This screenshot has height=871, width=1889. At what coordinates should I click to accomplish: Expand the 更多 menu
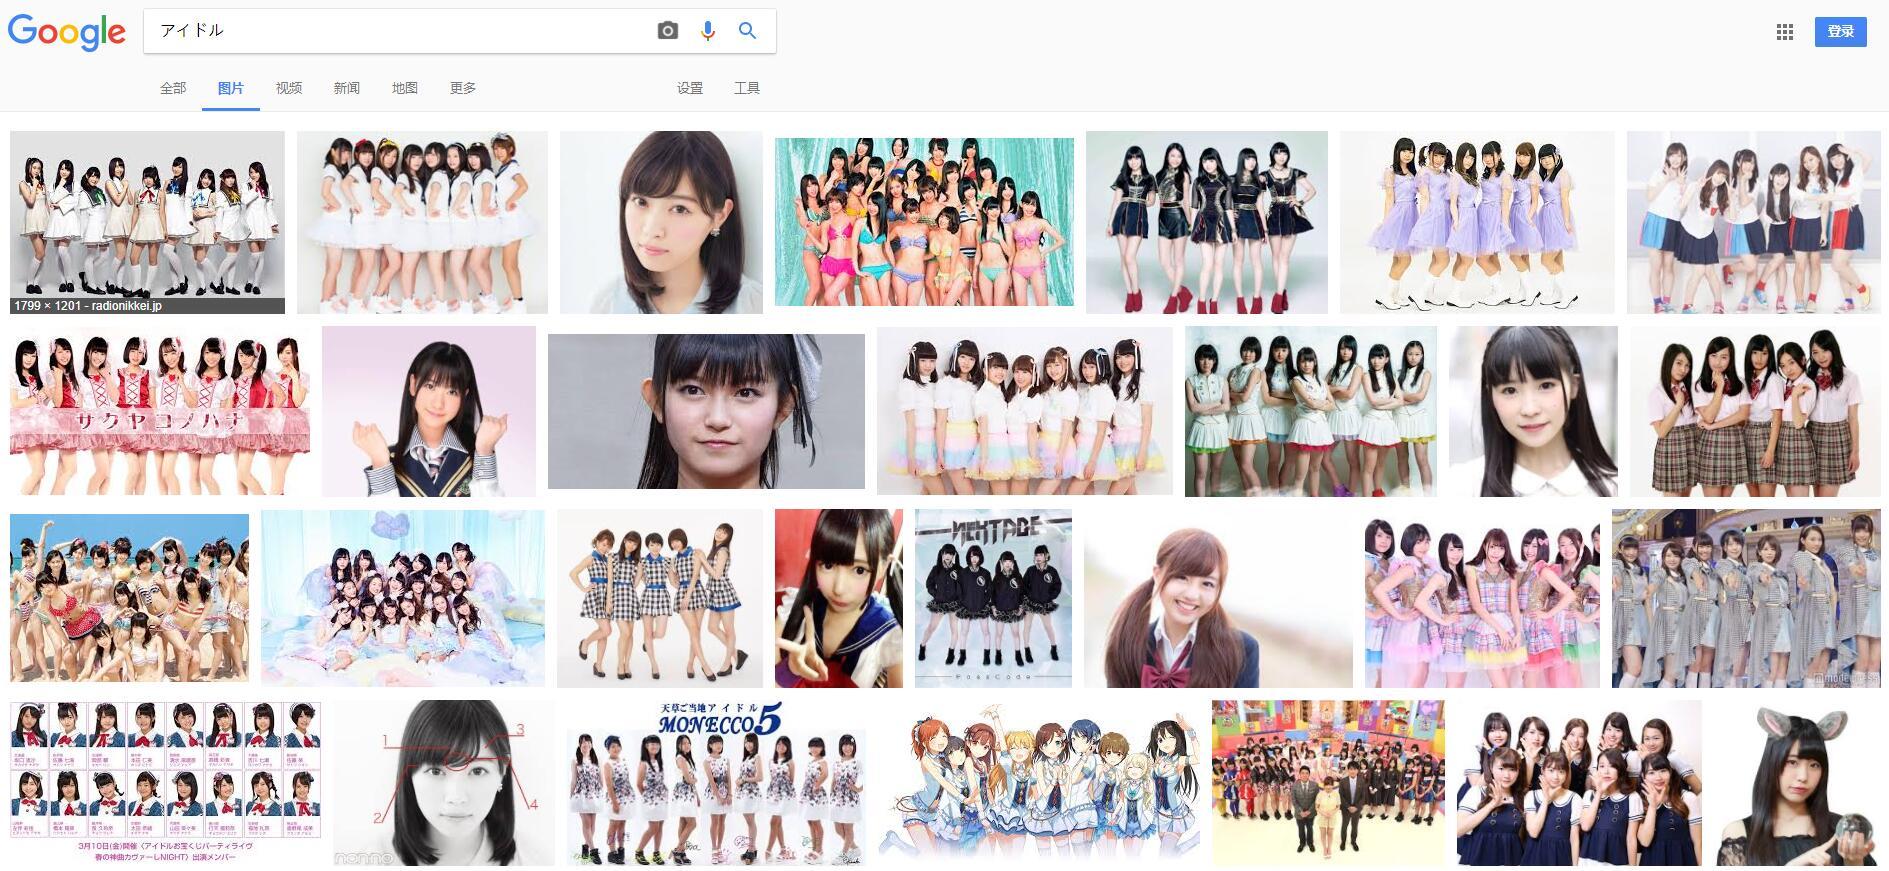tap(463, 88)
